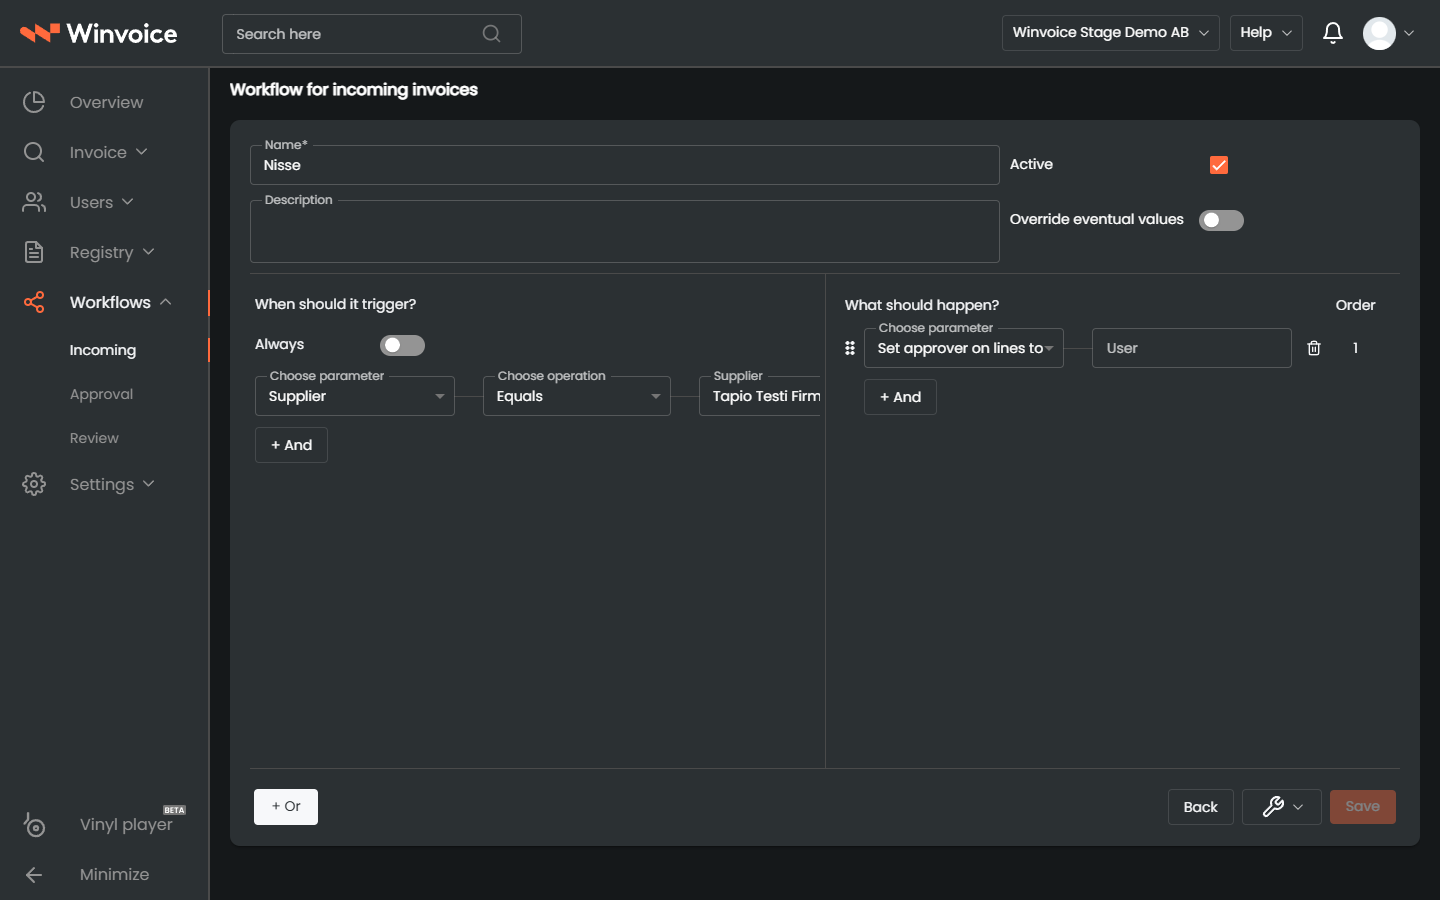This screenshot has width=1440, height=900.
Task: Open the wrench tools menu button
Action: tap(1282, 807)
